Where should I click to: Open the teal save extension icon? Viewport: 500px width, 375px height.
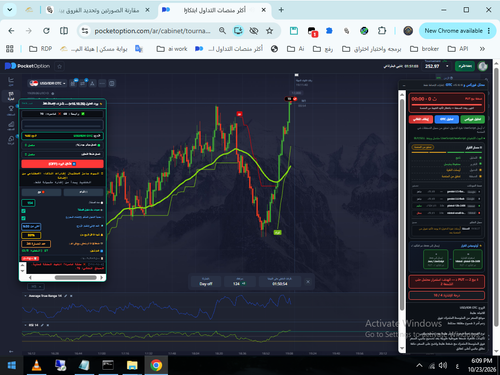[294, 31]
